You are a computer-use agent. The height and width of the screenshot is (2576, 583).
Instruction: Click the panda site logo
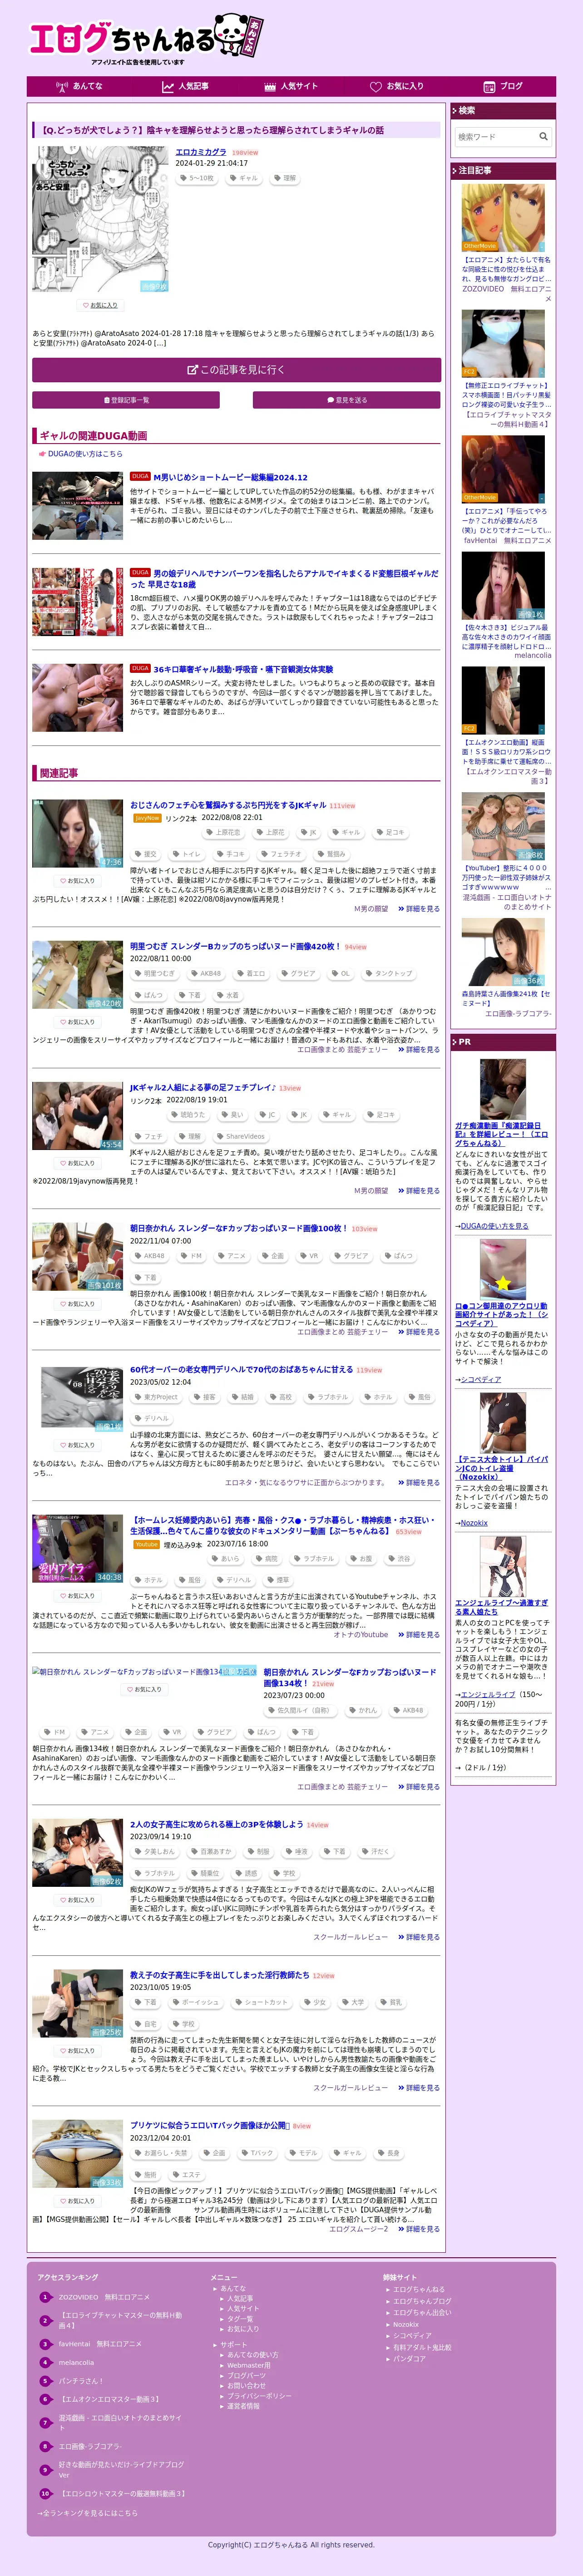147,39
